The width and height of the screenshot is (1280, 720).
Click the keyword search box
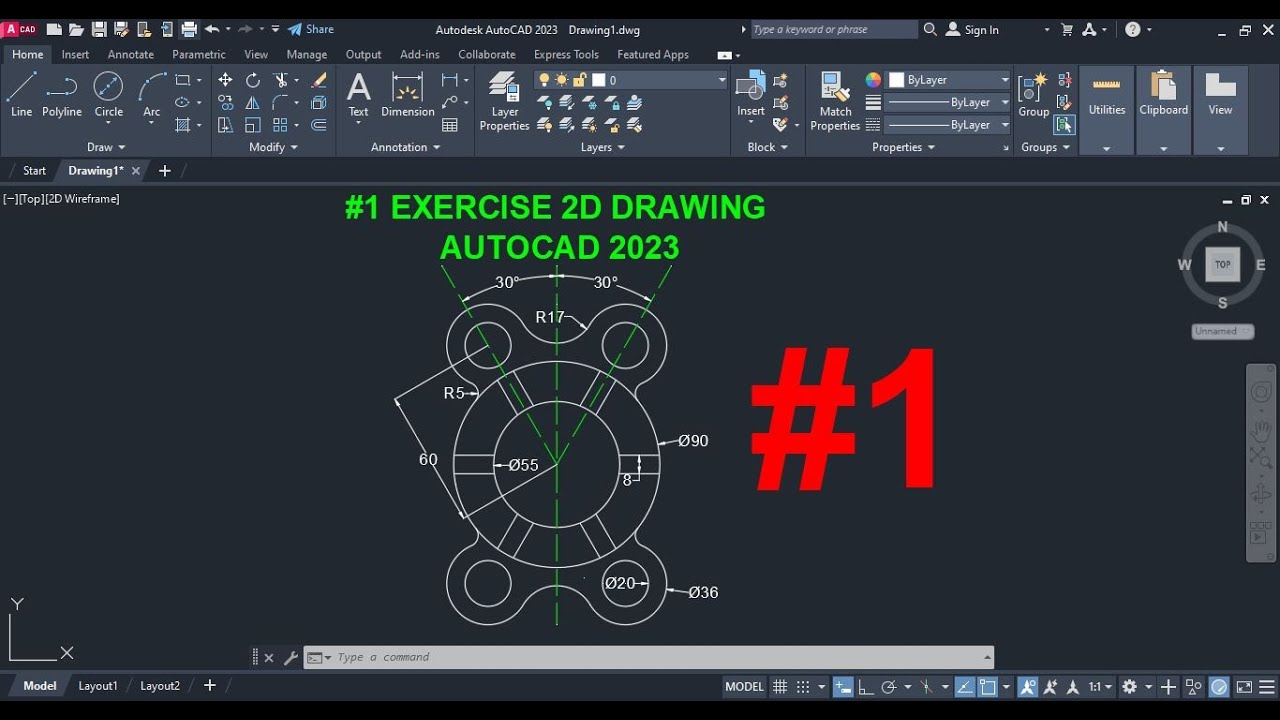[833, 30]
